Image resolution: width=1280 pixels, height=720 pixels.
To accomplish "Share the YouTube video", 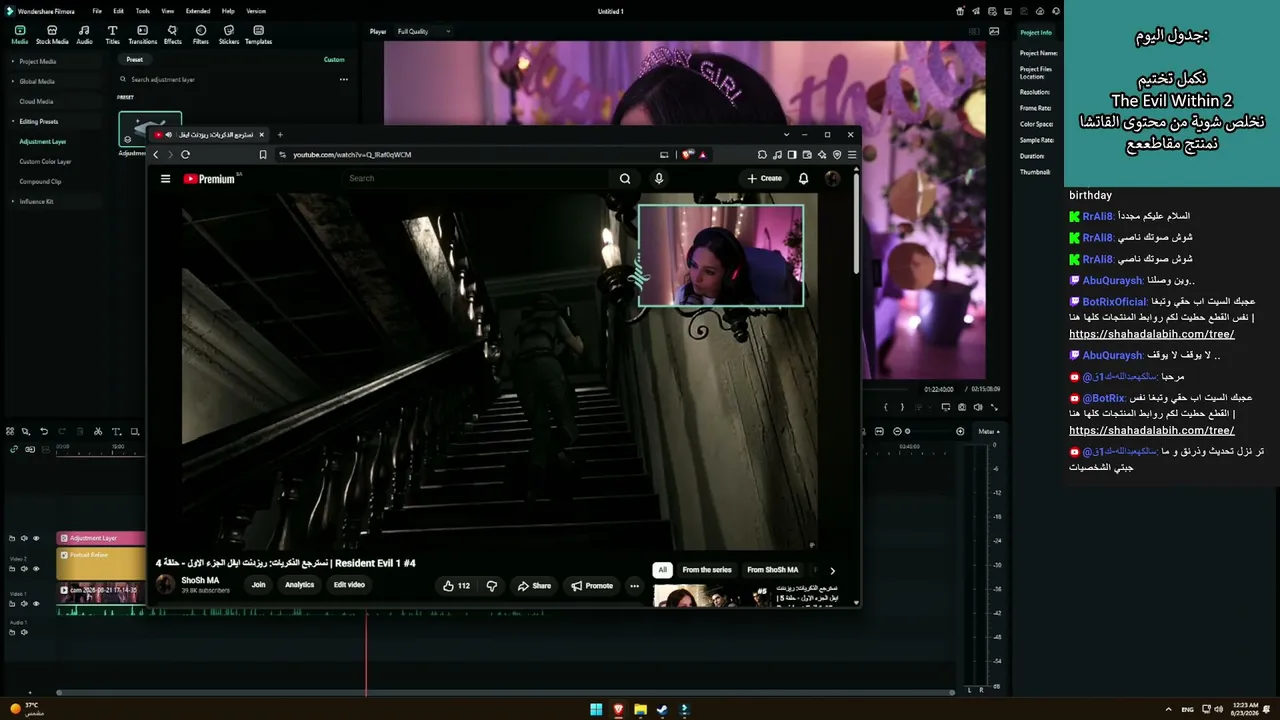I will [534, 586].
